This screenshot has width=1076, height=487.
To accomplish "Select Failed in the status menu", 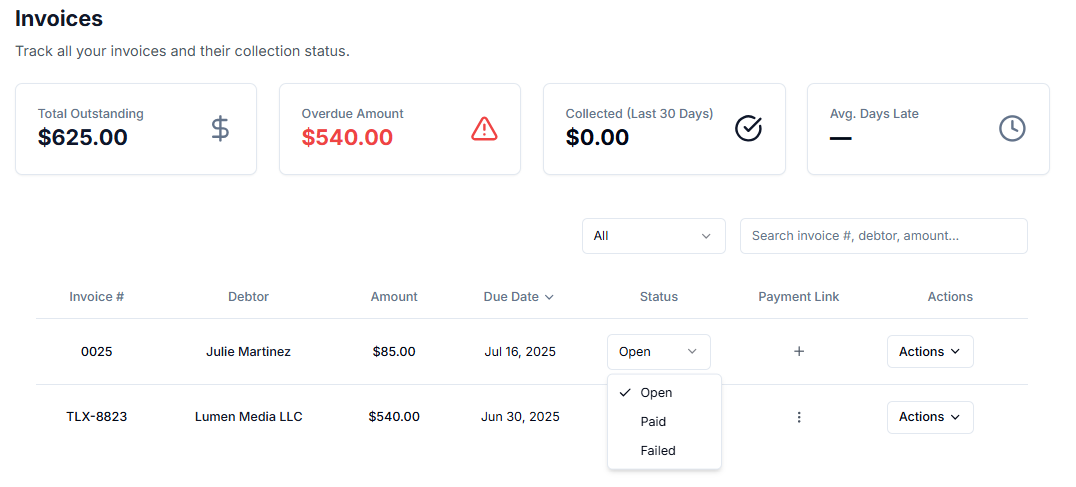I will tap(658, 451).
